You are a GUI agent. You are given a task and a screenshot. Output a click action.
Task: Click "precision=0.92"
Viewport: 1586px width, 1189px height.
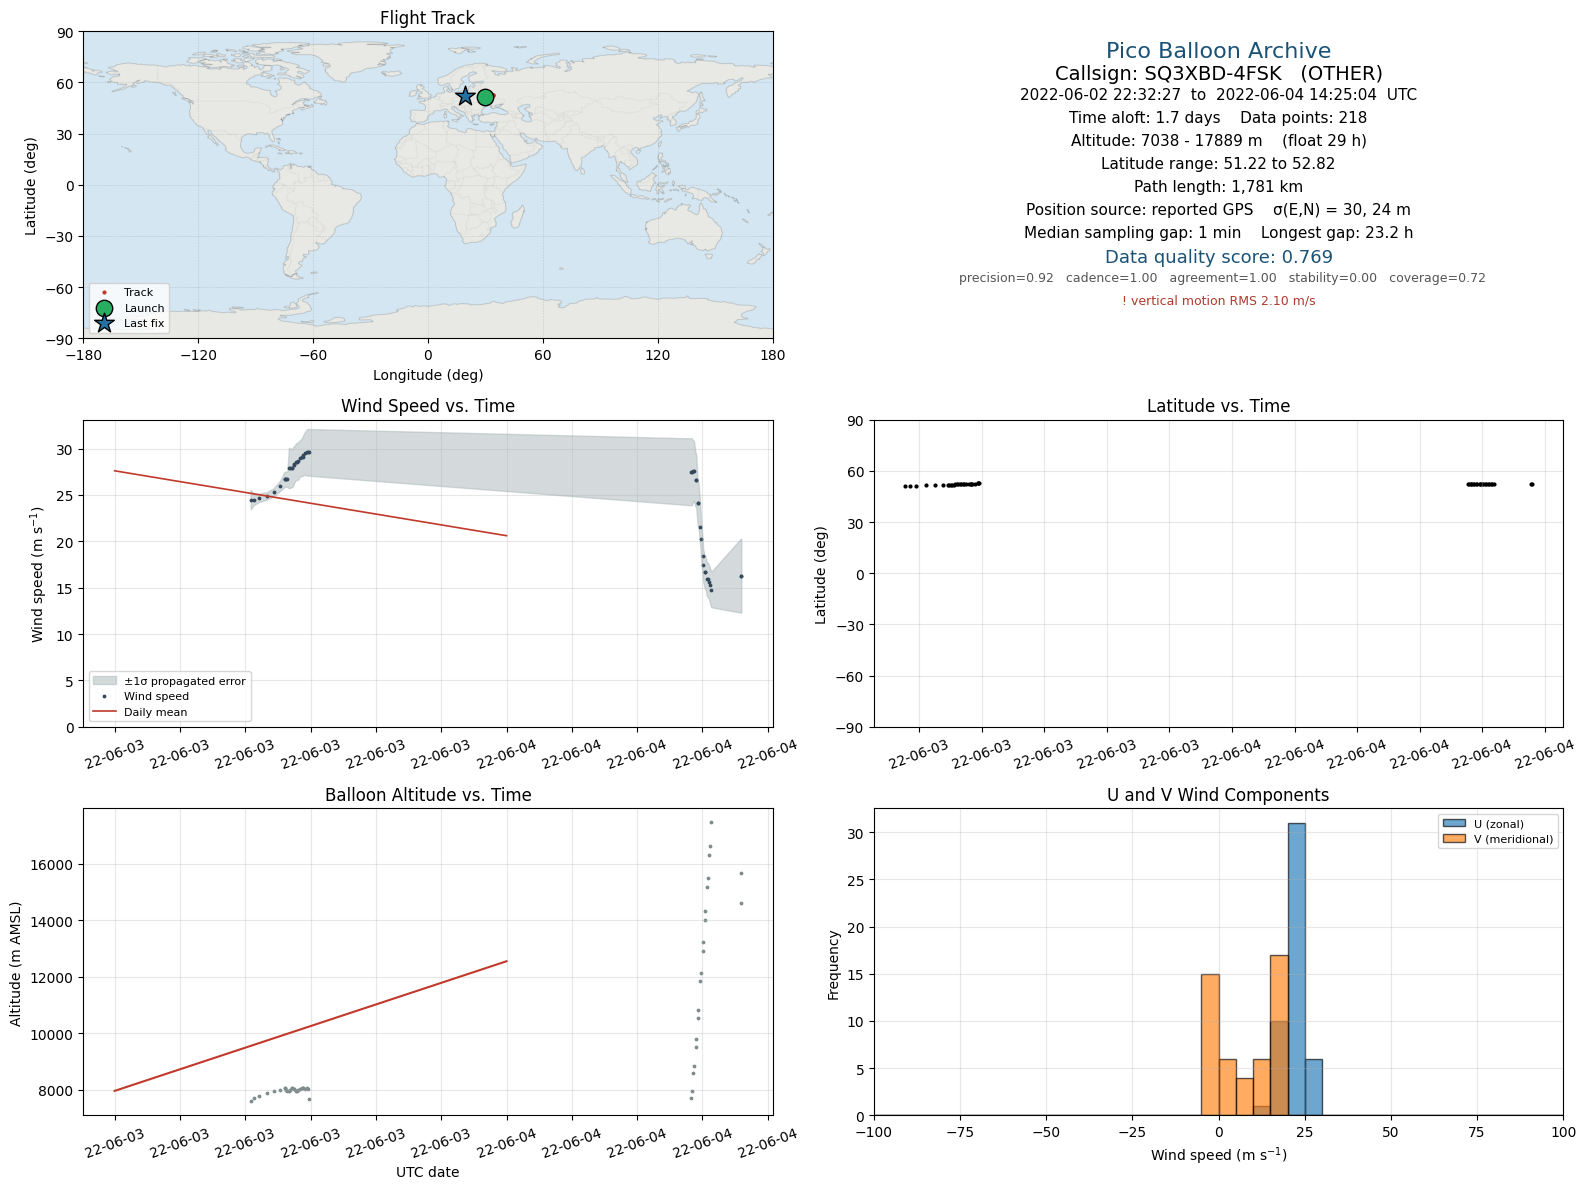click(1006, 278)
